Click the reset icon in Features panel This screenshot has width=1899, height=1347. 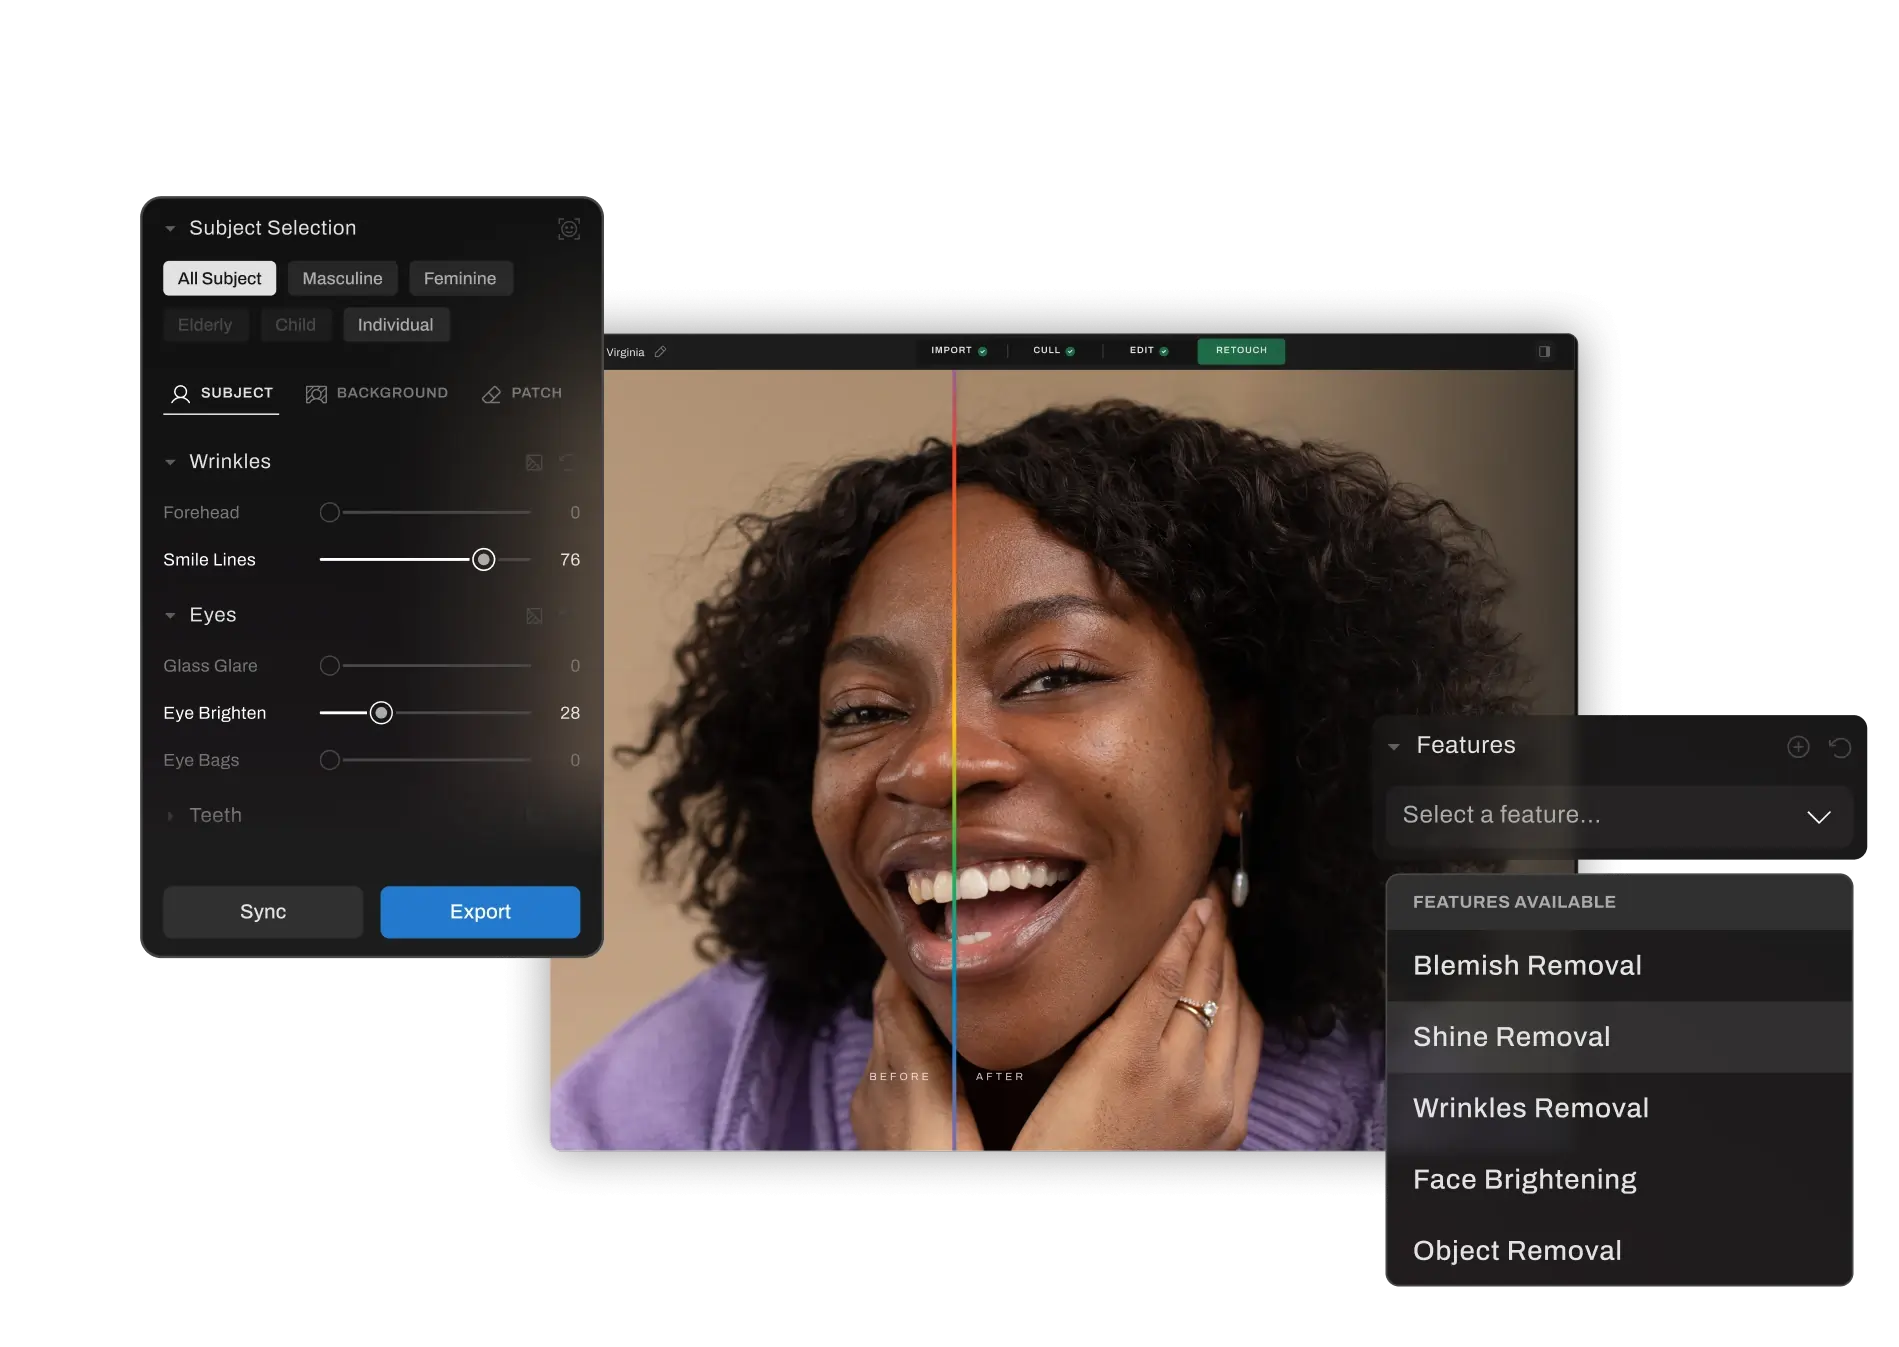pyautogui.click(x=1839, y=747)
